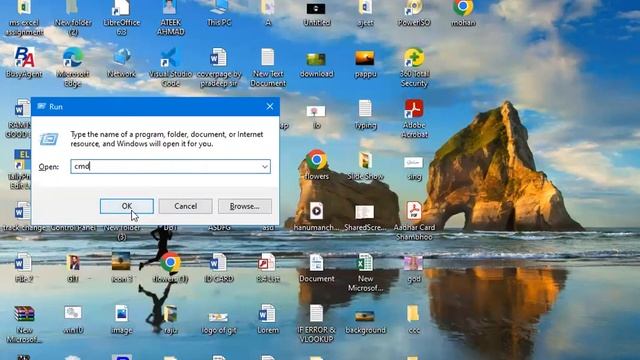
Task: Select the win10 desktop icon
Action: tap(73, 319)
